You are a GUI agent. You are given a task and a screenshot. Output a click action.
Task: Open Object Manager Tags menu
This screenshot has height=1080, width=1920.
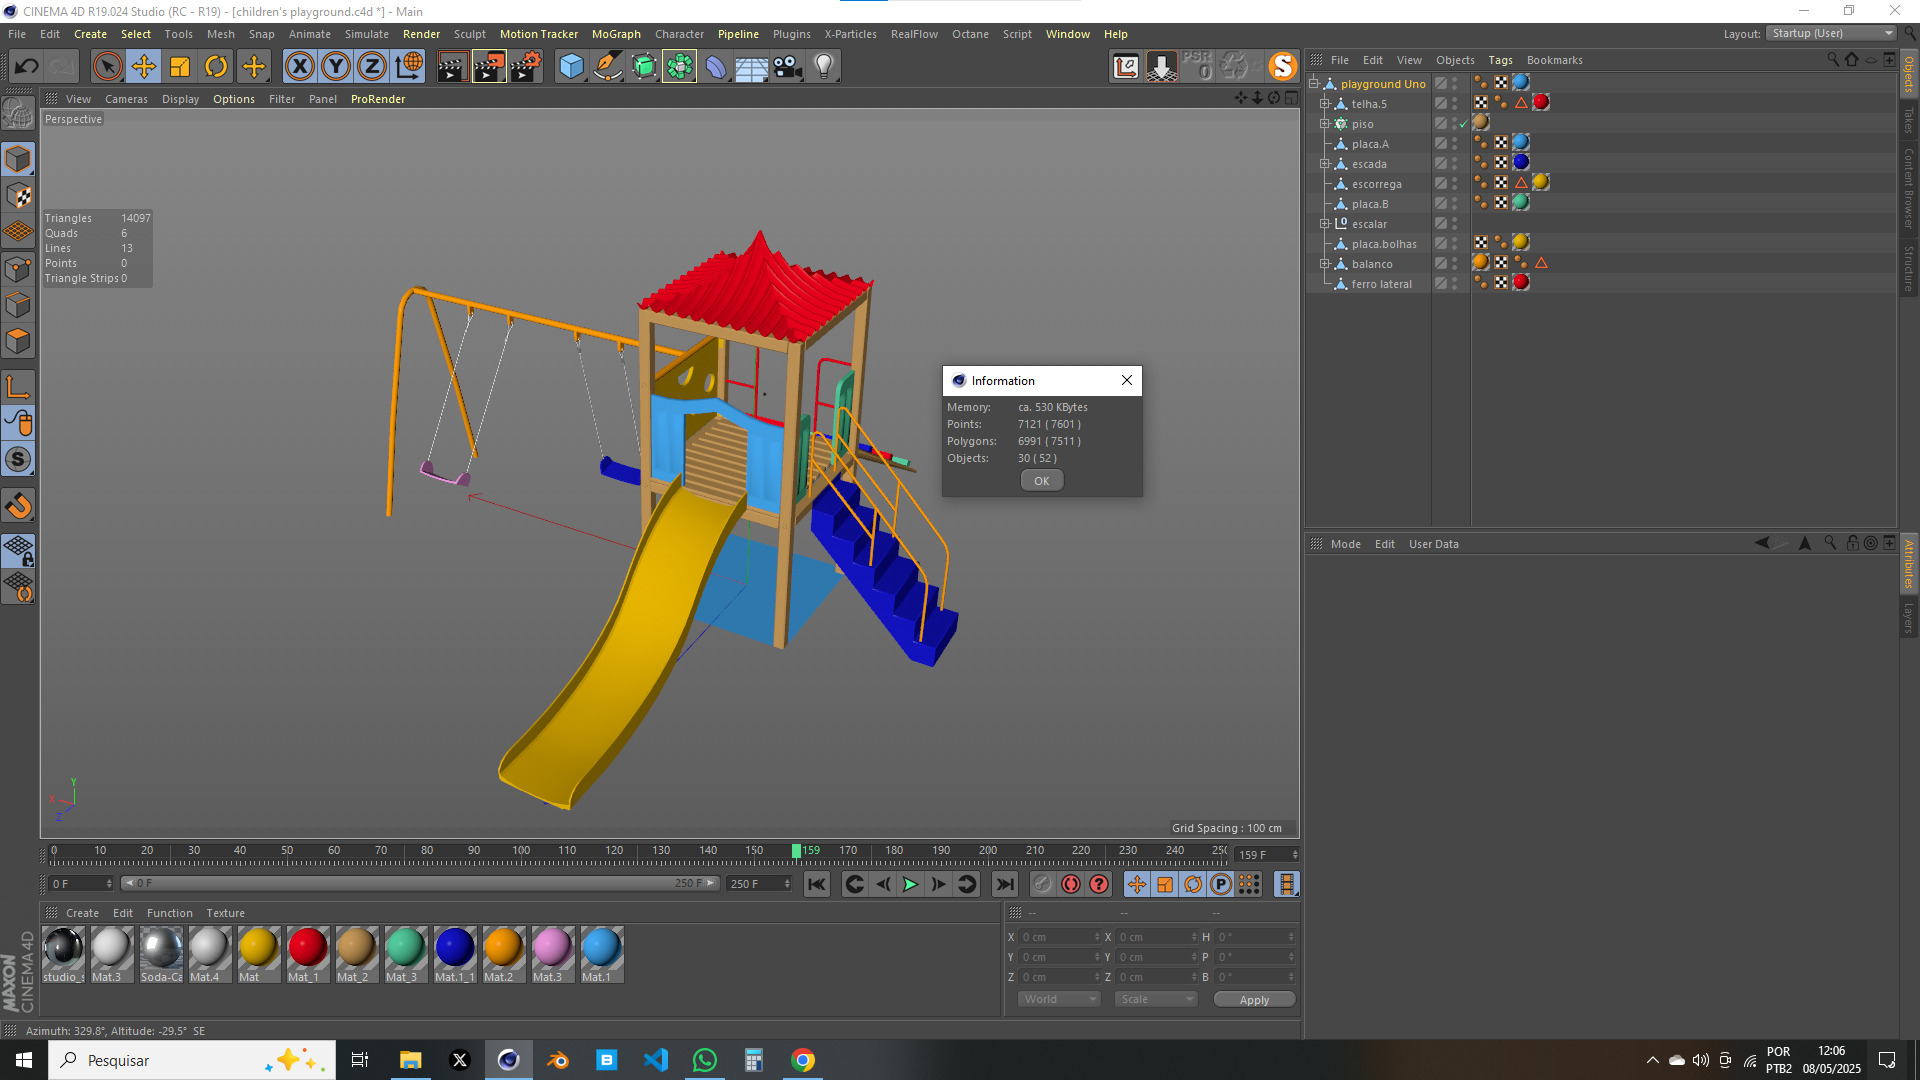[1500, 60]
